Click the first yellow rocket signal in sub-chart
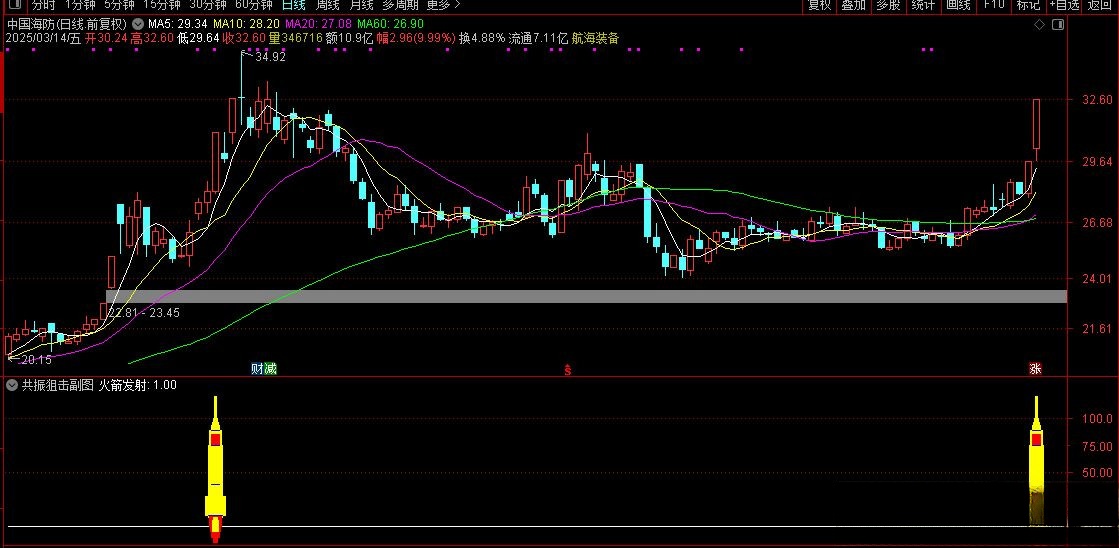This screenshot has height=548, width=1119. [215, 468]
